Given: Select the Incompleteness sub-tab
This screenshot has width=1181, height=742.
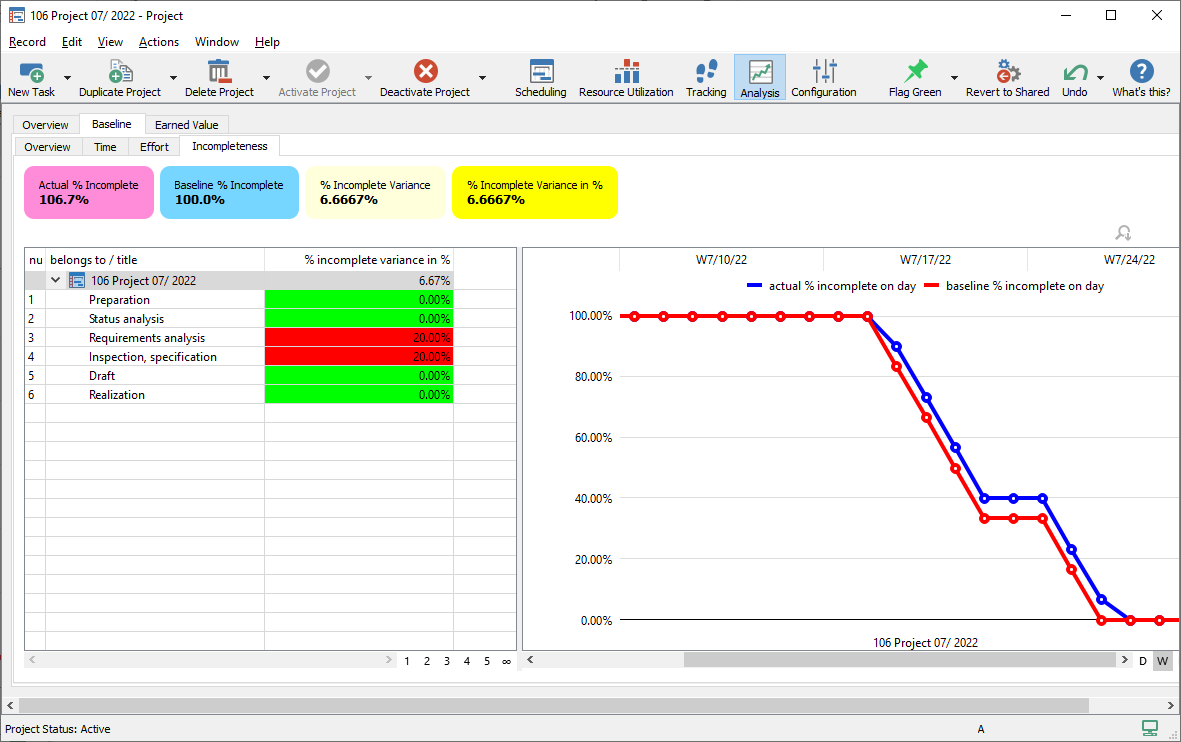Looking at the screenshot, I should point(230,146).
